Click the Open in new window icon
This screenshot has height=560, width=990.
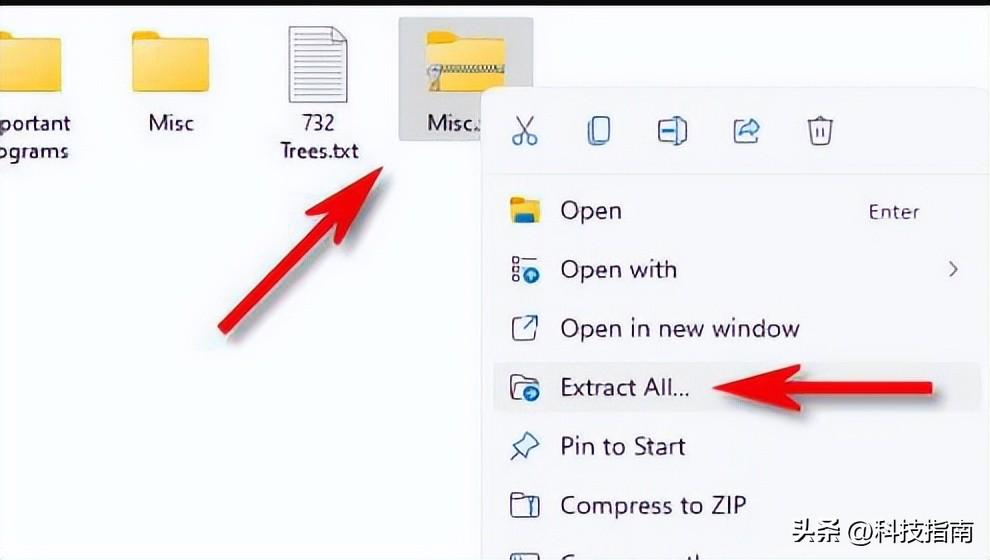pos(525,328)
